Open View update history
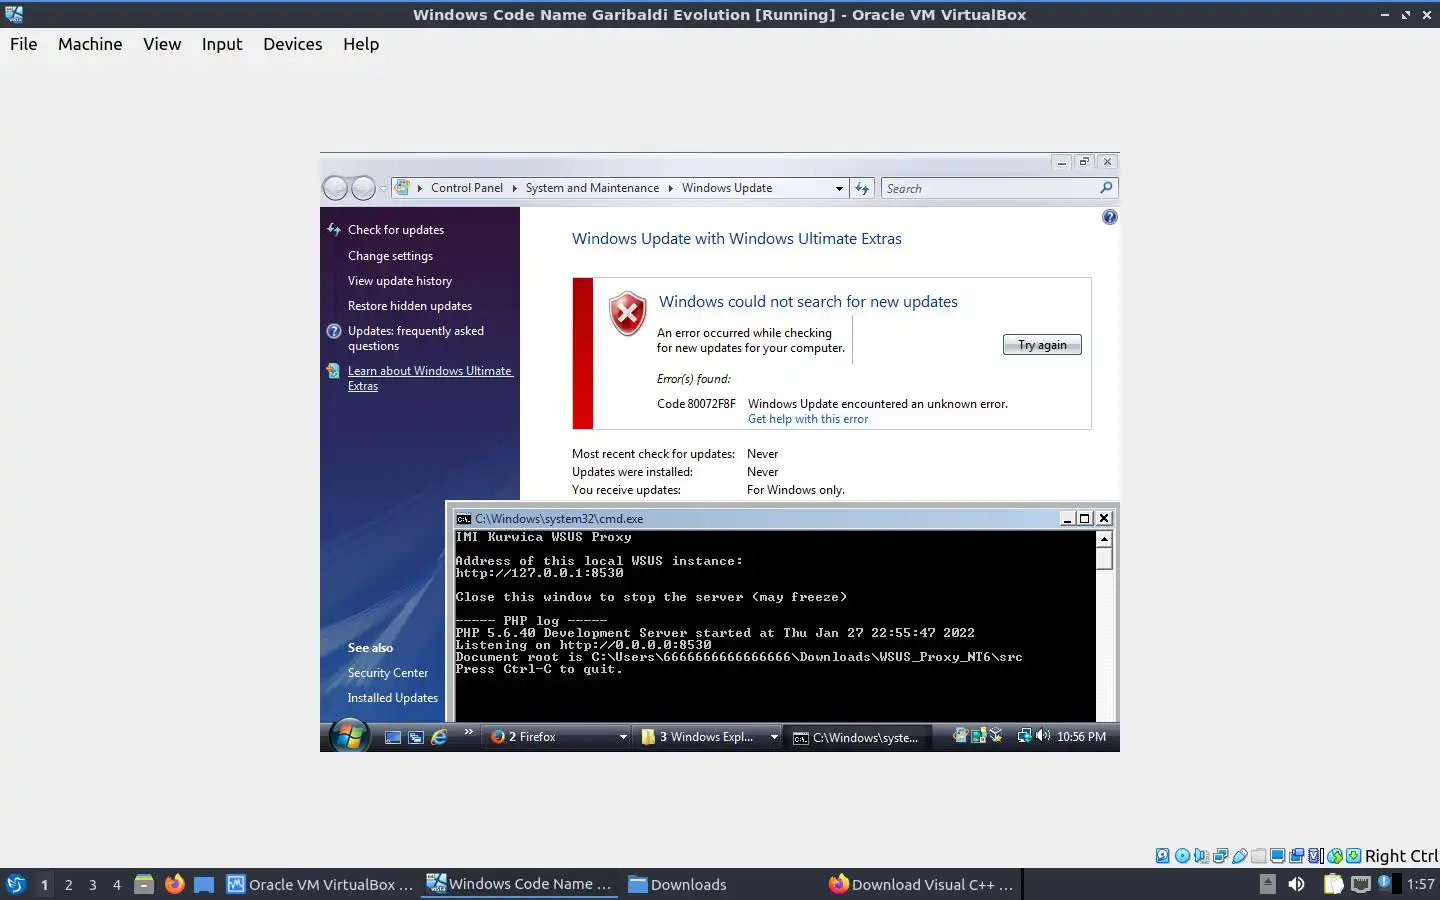1440x900 pixels. (400, 281)
